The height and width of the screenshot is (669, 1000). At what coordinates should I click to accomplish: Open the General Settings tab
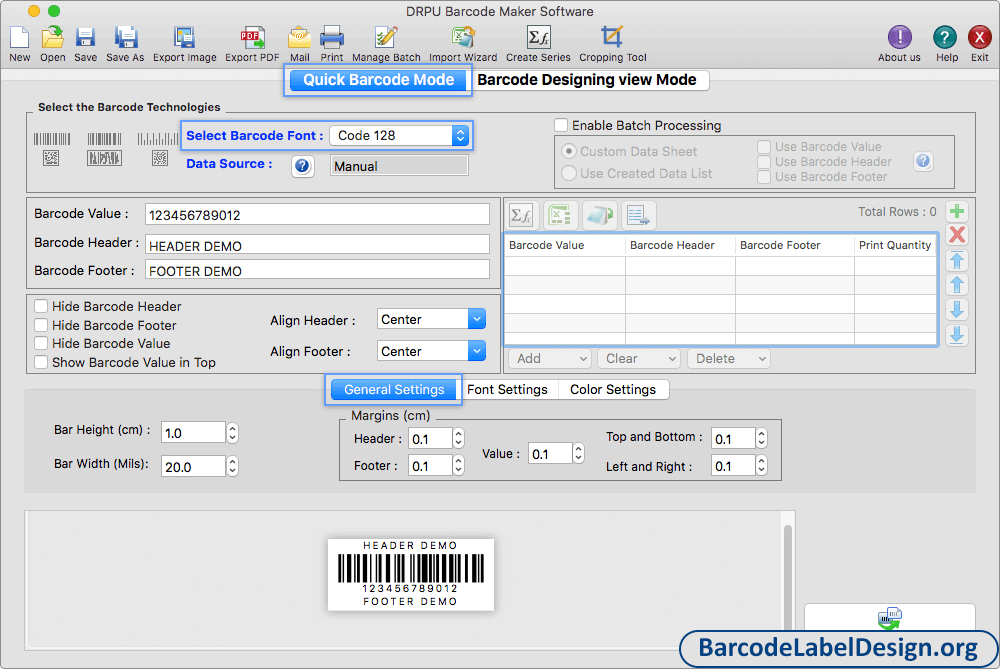click(393, 390)
